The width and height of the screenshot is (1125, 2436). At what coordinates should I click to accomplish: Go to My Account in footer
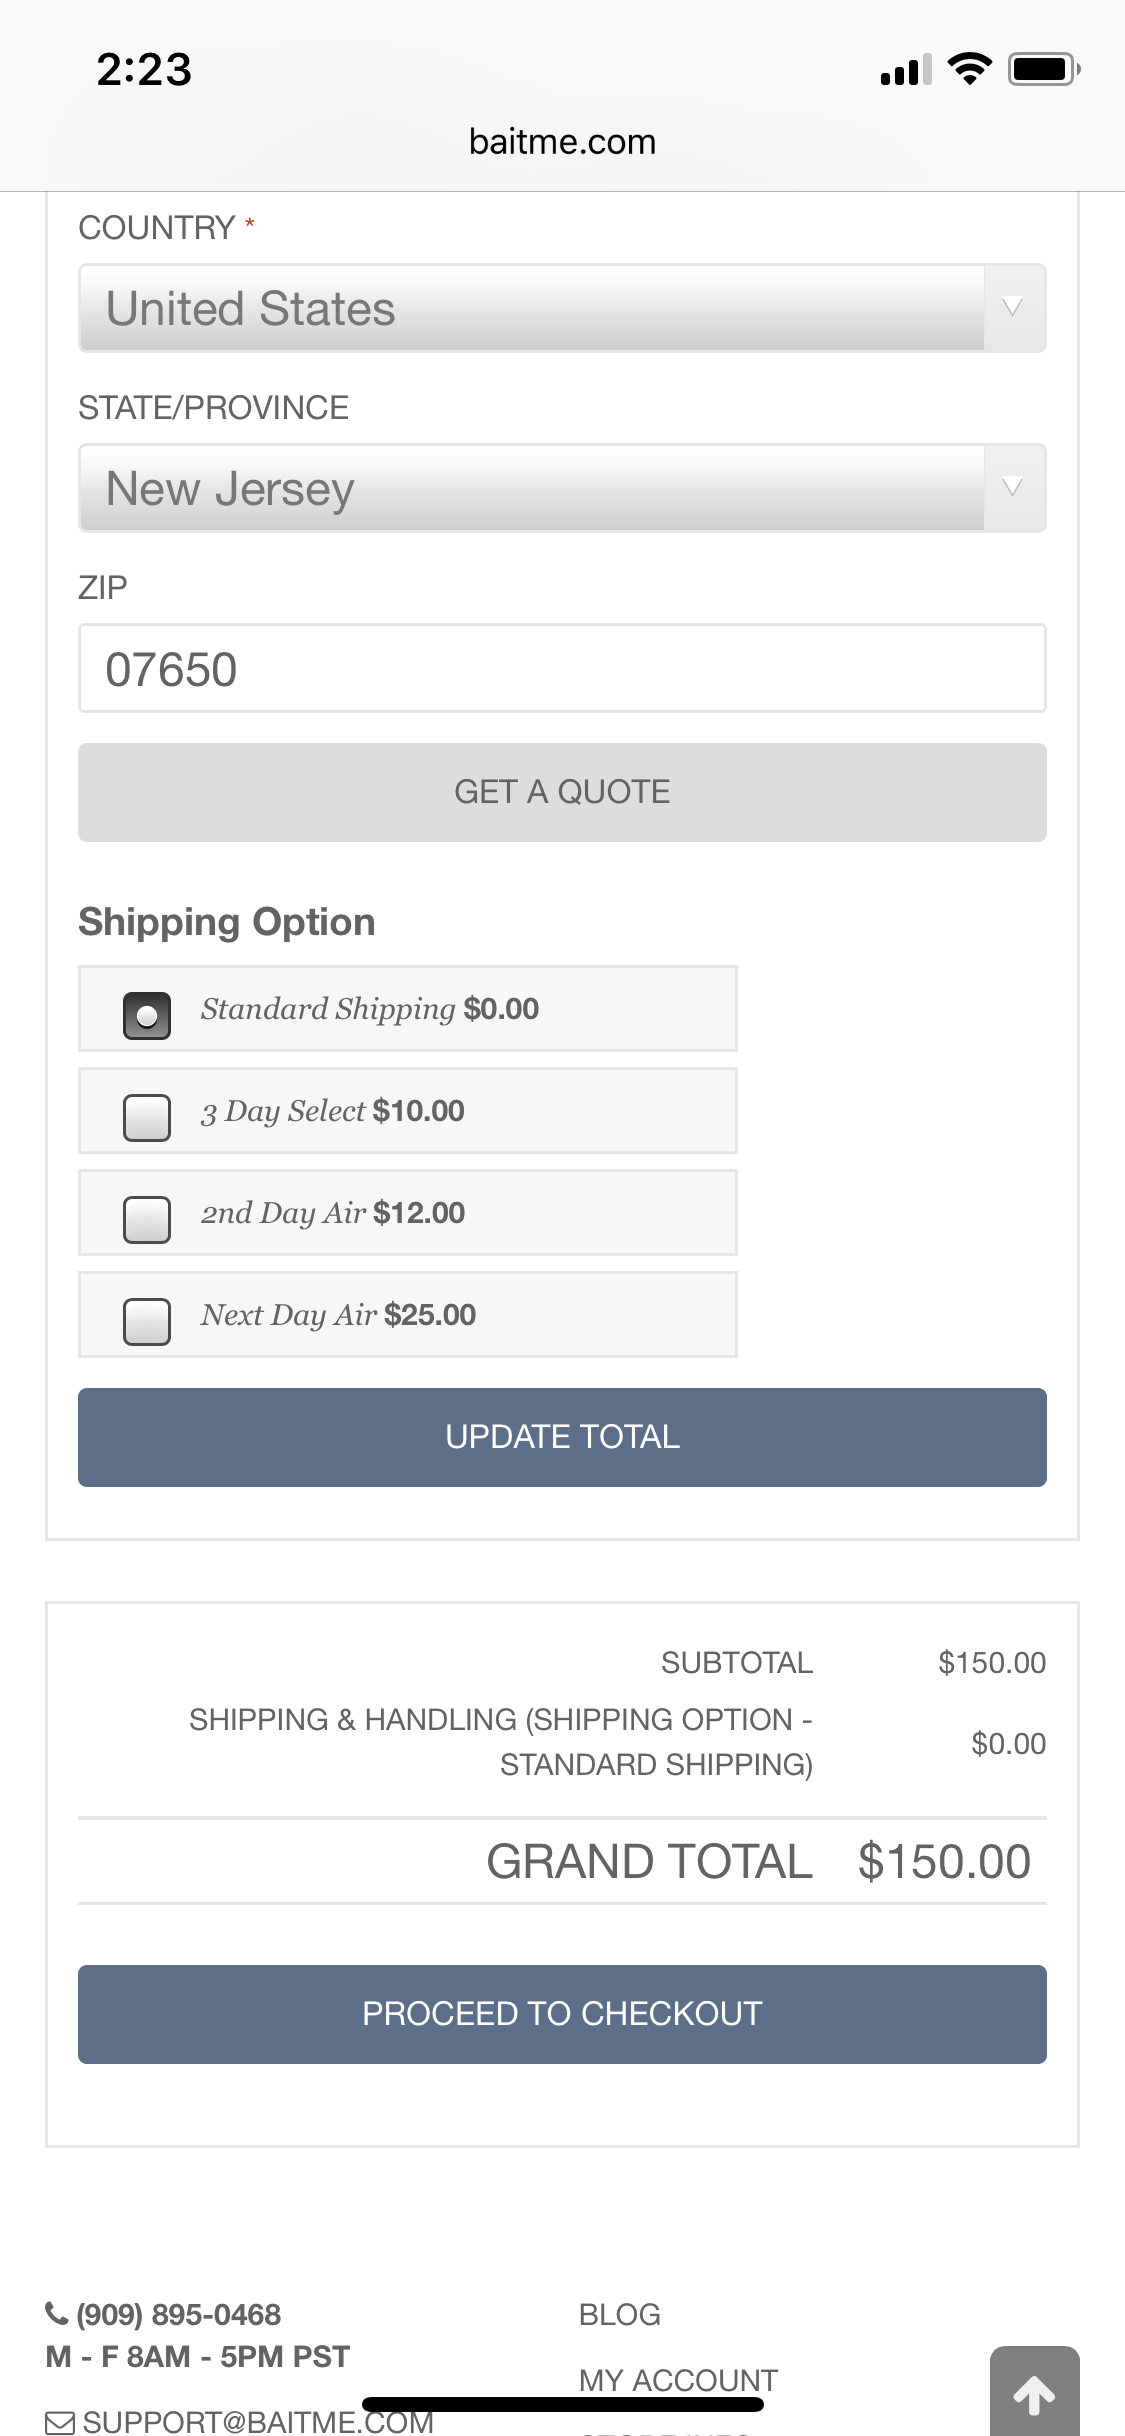coord(678,2380)
